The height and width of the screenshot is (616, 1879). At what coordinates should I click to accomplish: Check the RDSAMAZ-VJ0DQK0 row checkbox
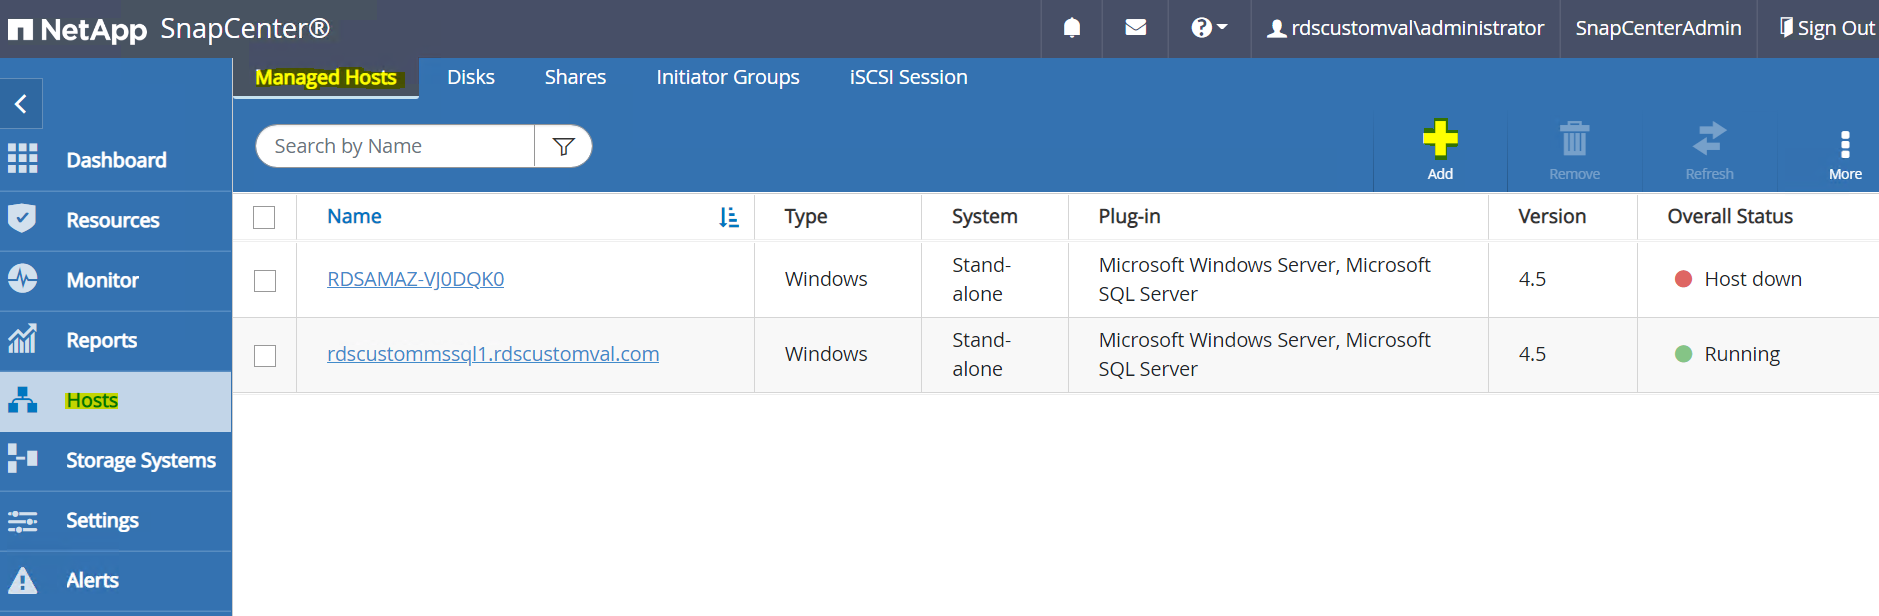tap(264, 281)
